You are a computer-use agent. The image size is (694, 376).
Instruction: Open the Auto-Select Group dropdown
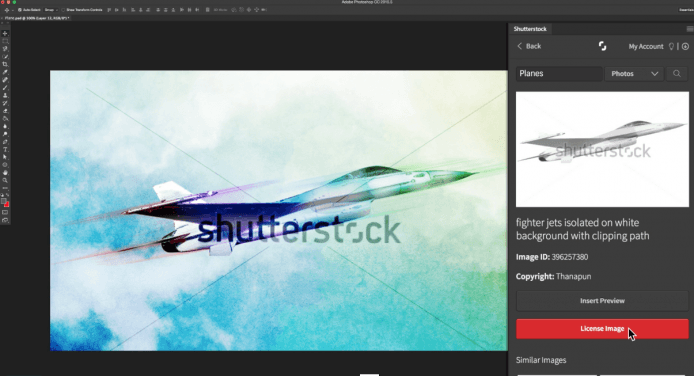point(50,10)
